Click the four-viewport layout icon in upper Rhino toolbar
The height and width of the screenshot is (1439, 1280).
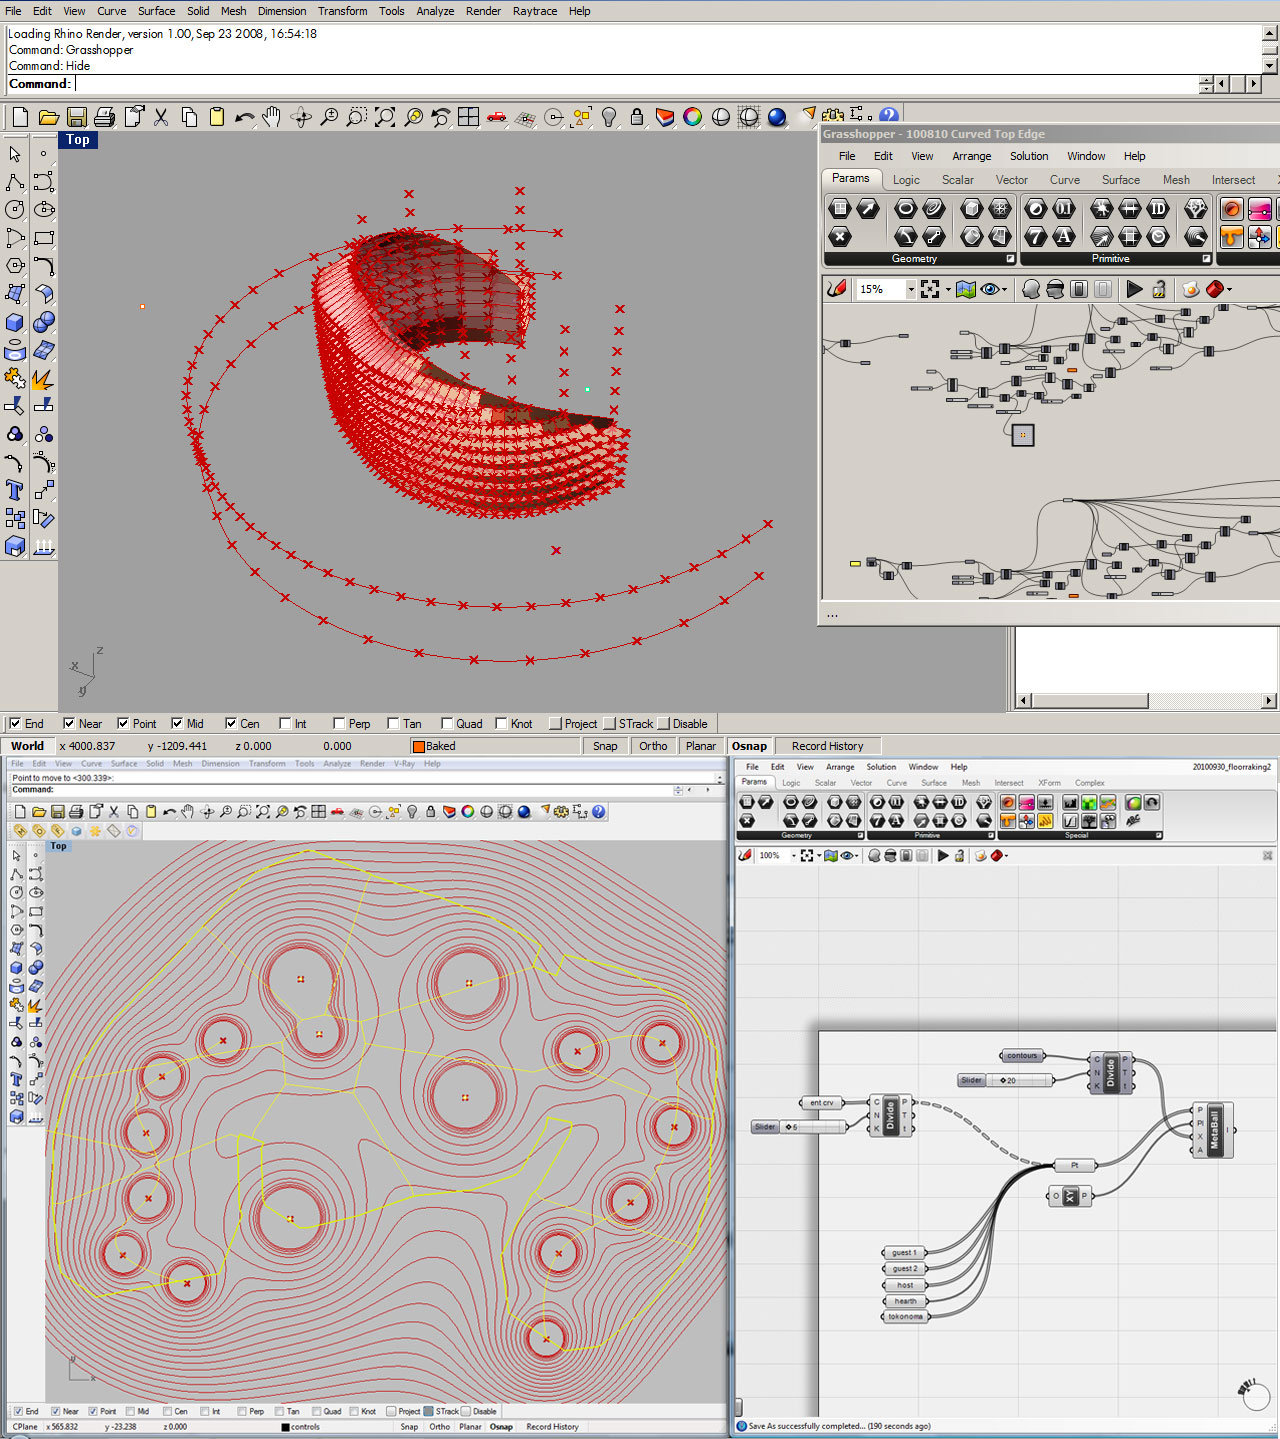[x=469, y=117]
